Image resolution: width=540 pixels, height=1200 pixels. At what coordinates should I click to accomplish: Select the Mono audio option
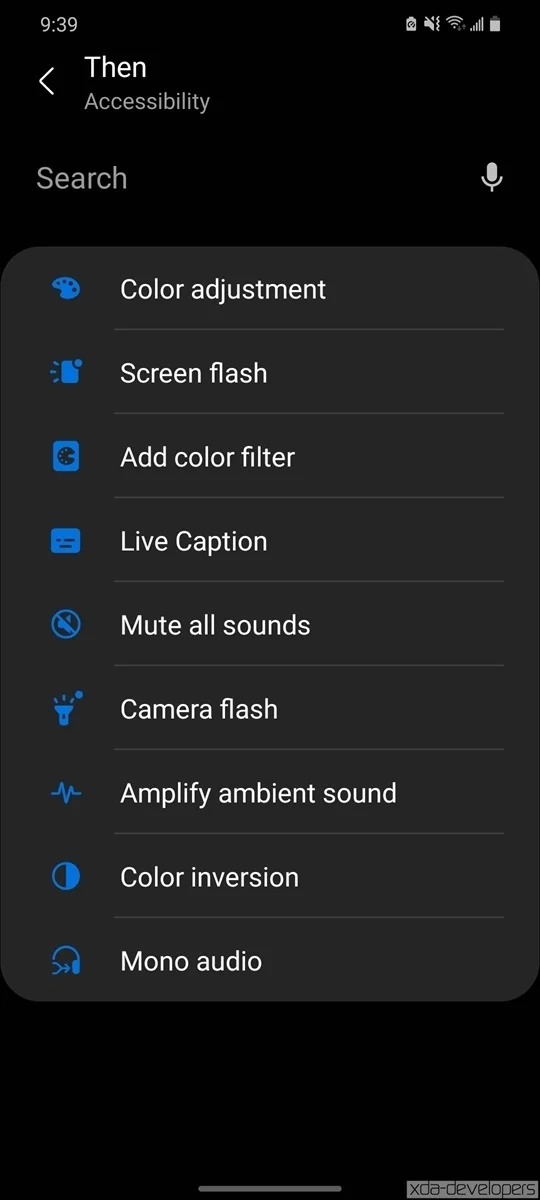click(270, 961)
